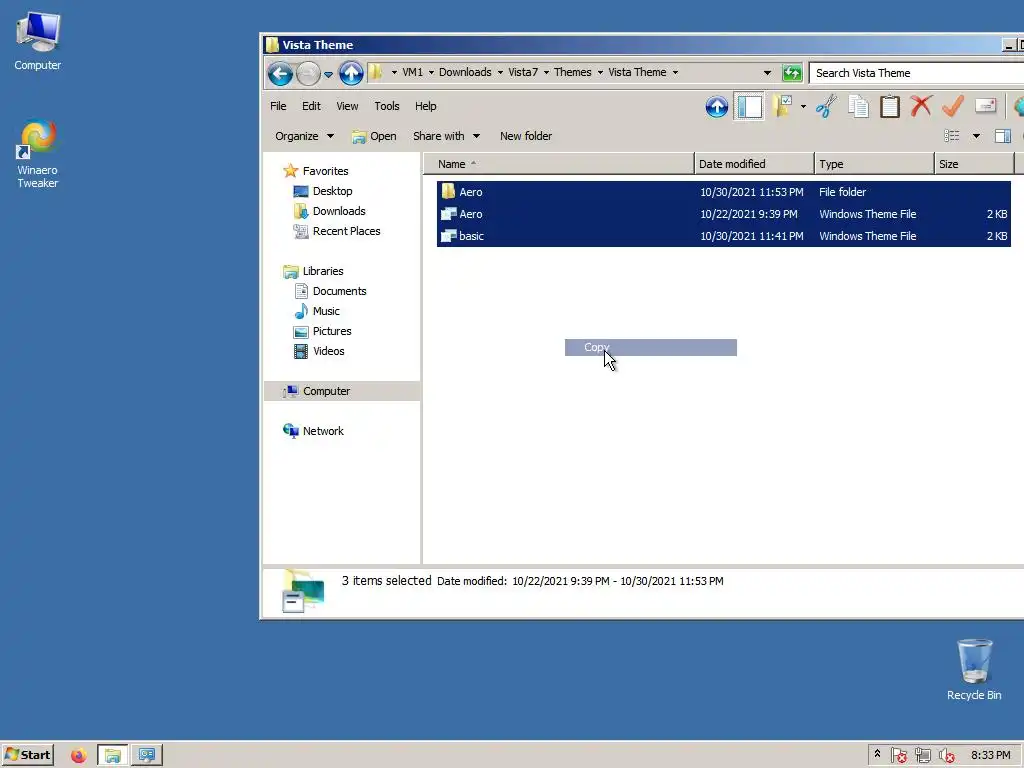The height and width of the screenshot is (768, 1024).
Task: Click the Search Vista Theme field
Action: tap(916, 72)
